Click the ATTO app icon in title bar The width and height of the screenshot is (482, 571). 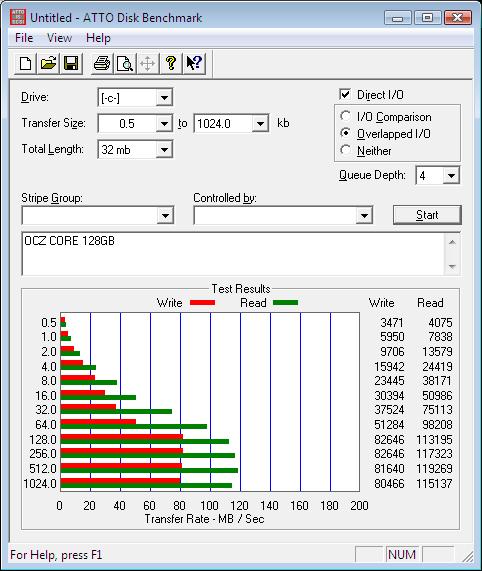tap(18, 17)
